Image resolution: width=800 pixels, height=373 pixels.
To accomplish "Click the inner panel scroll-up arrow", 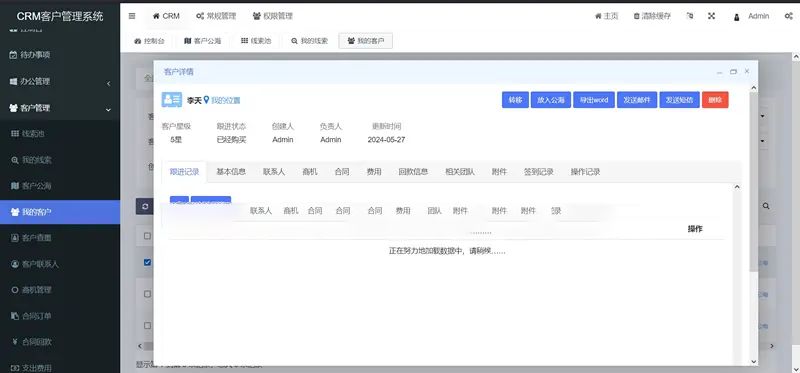I will coord(737,187).
